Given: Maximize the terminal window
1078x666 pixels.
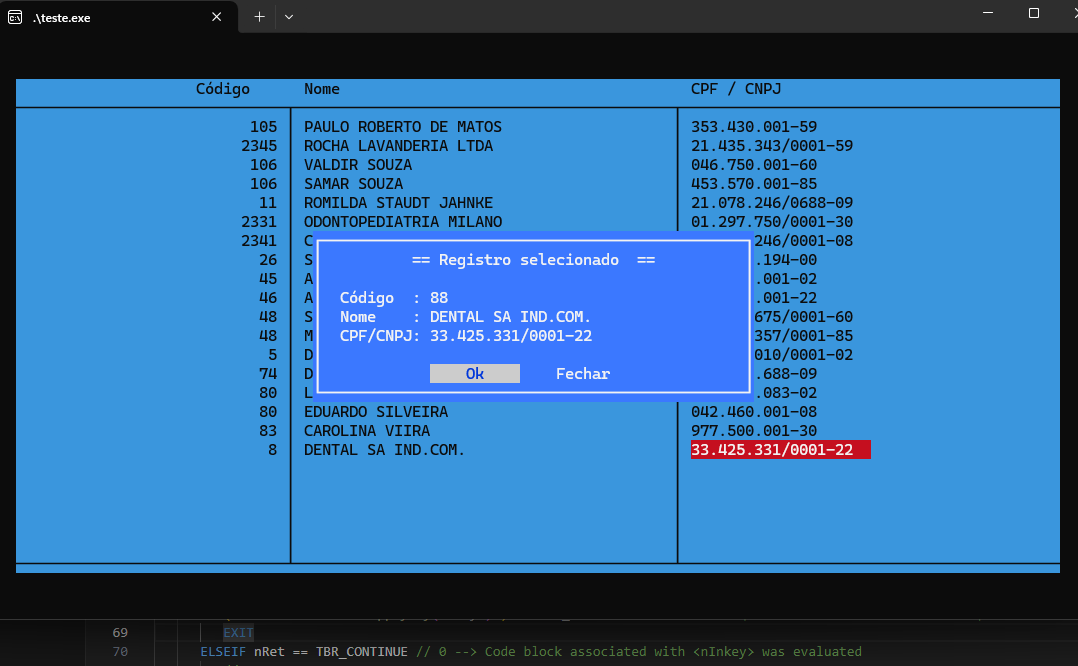Looking at the screenshot, I should click(x=1034, y=14).
